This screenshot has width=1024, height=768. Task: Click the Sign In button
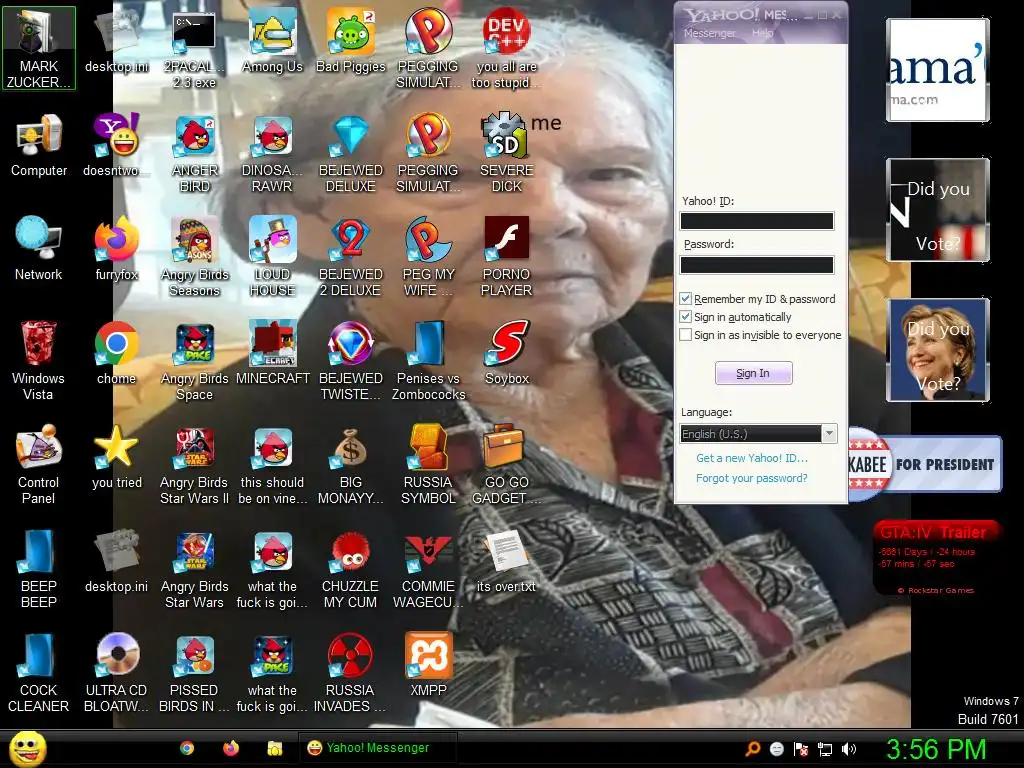point(754,373)
